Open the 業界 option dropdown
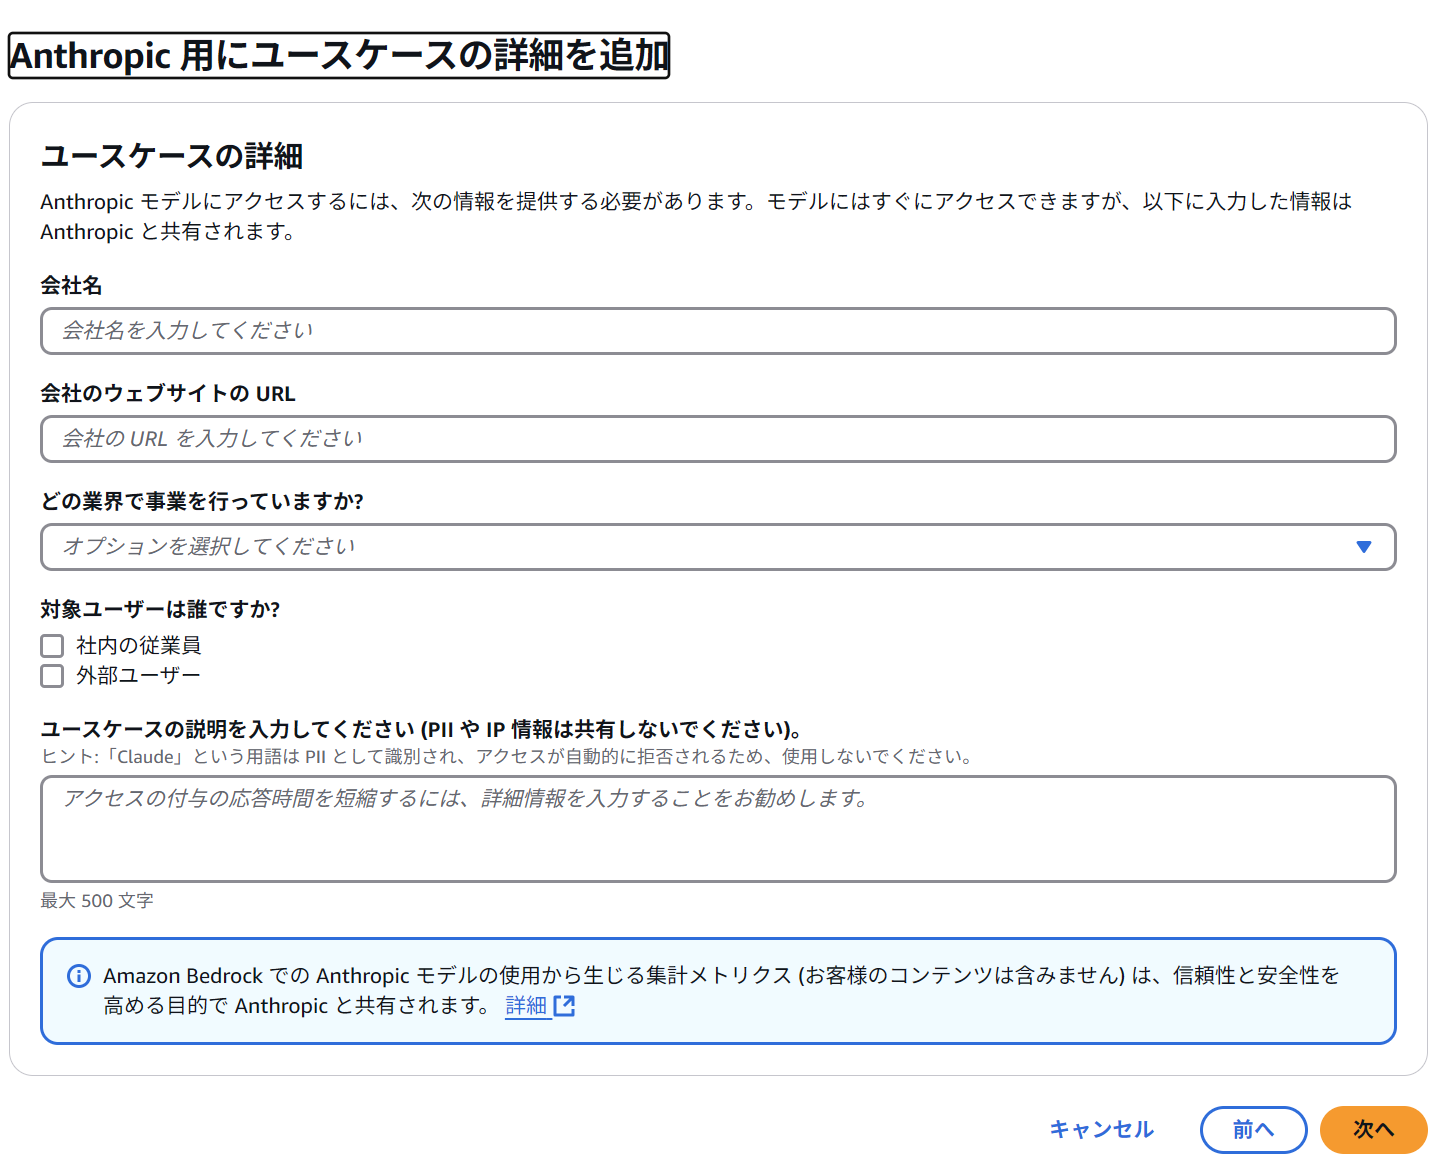1449x1163 pixels. [718, 547]
